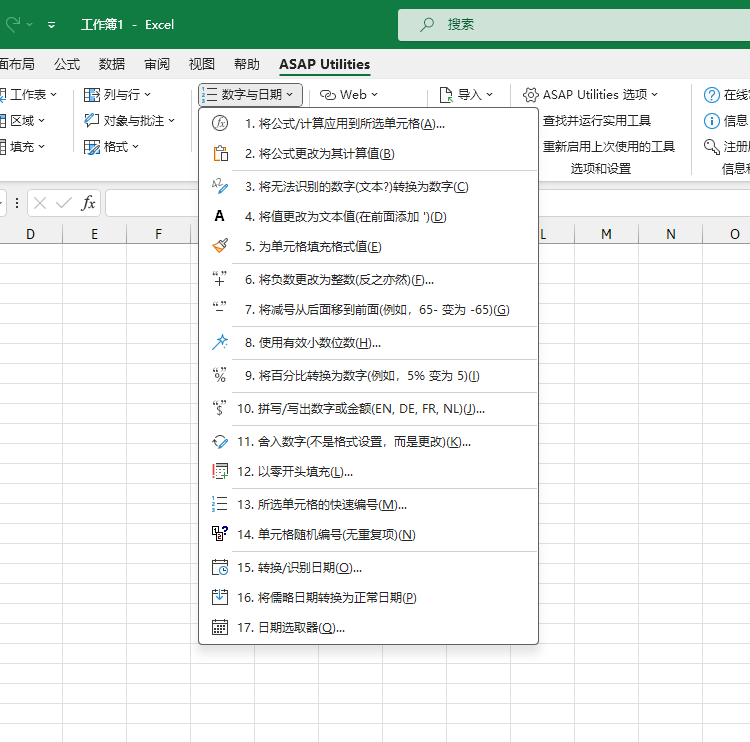Select column M header

[606, 234]
